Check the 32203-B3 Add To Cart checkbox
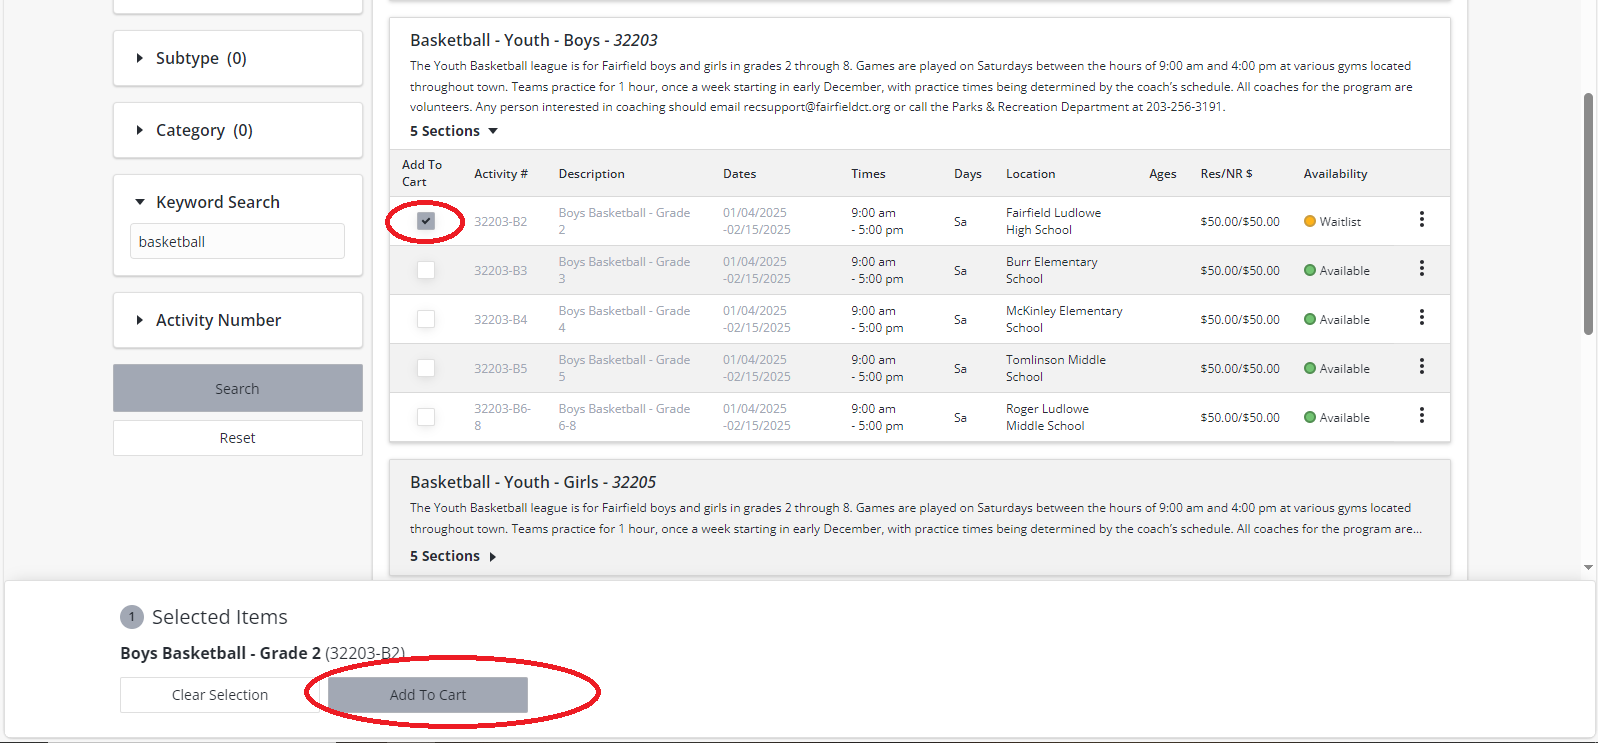The image size is (1598, 743). 426,270
